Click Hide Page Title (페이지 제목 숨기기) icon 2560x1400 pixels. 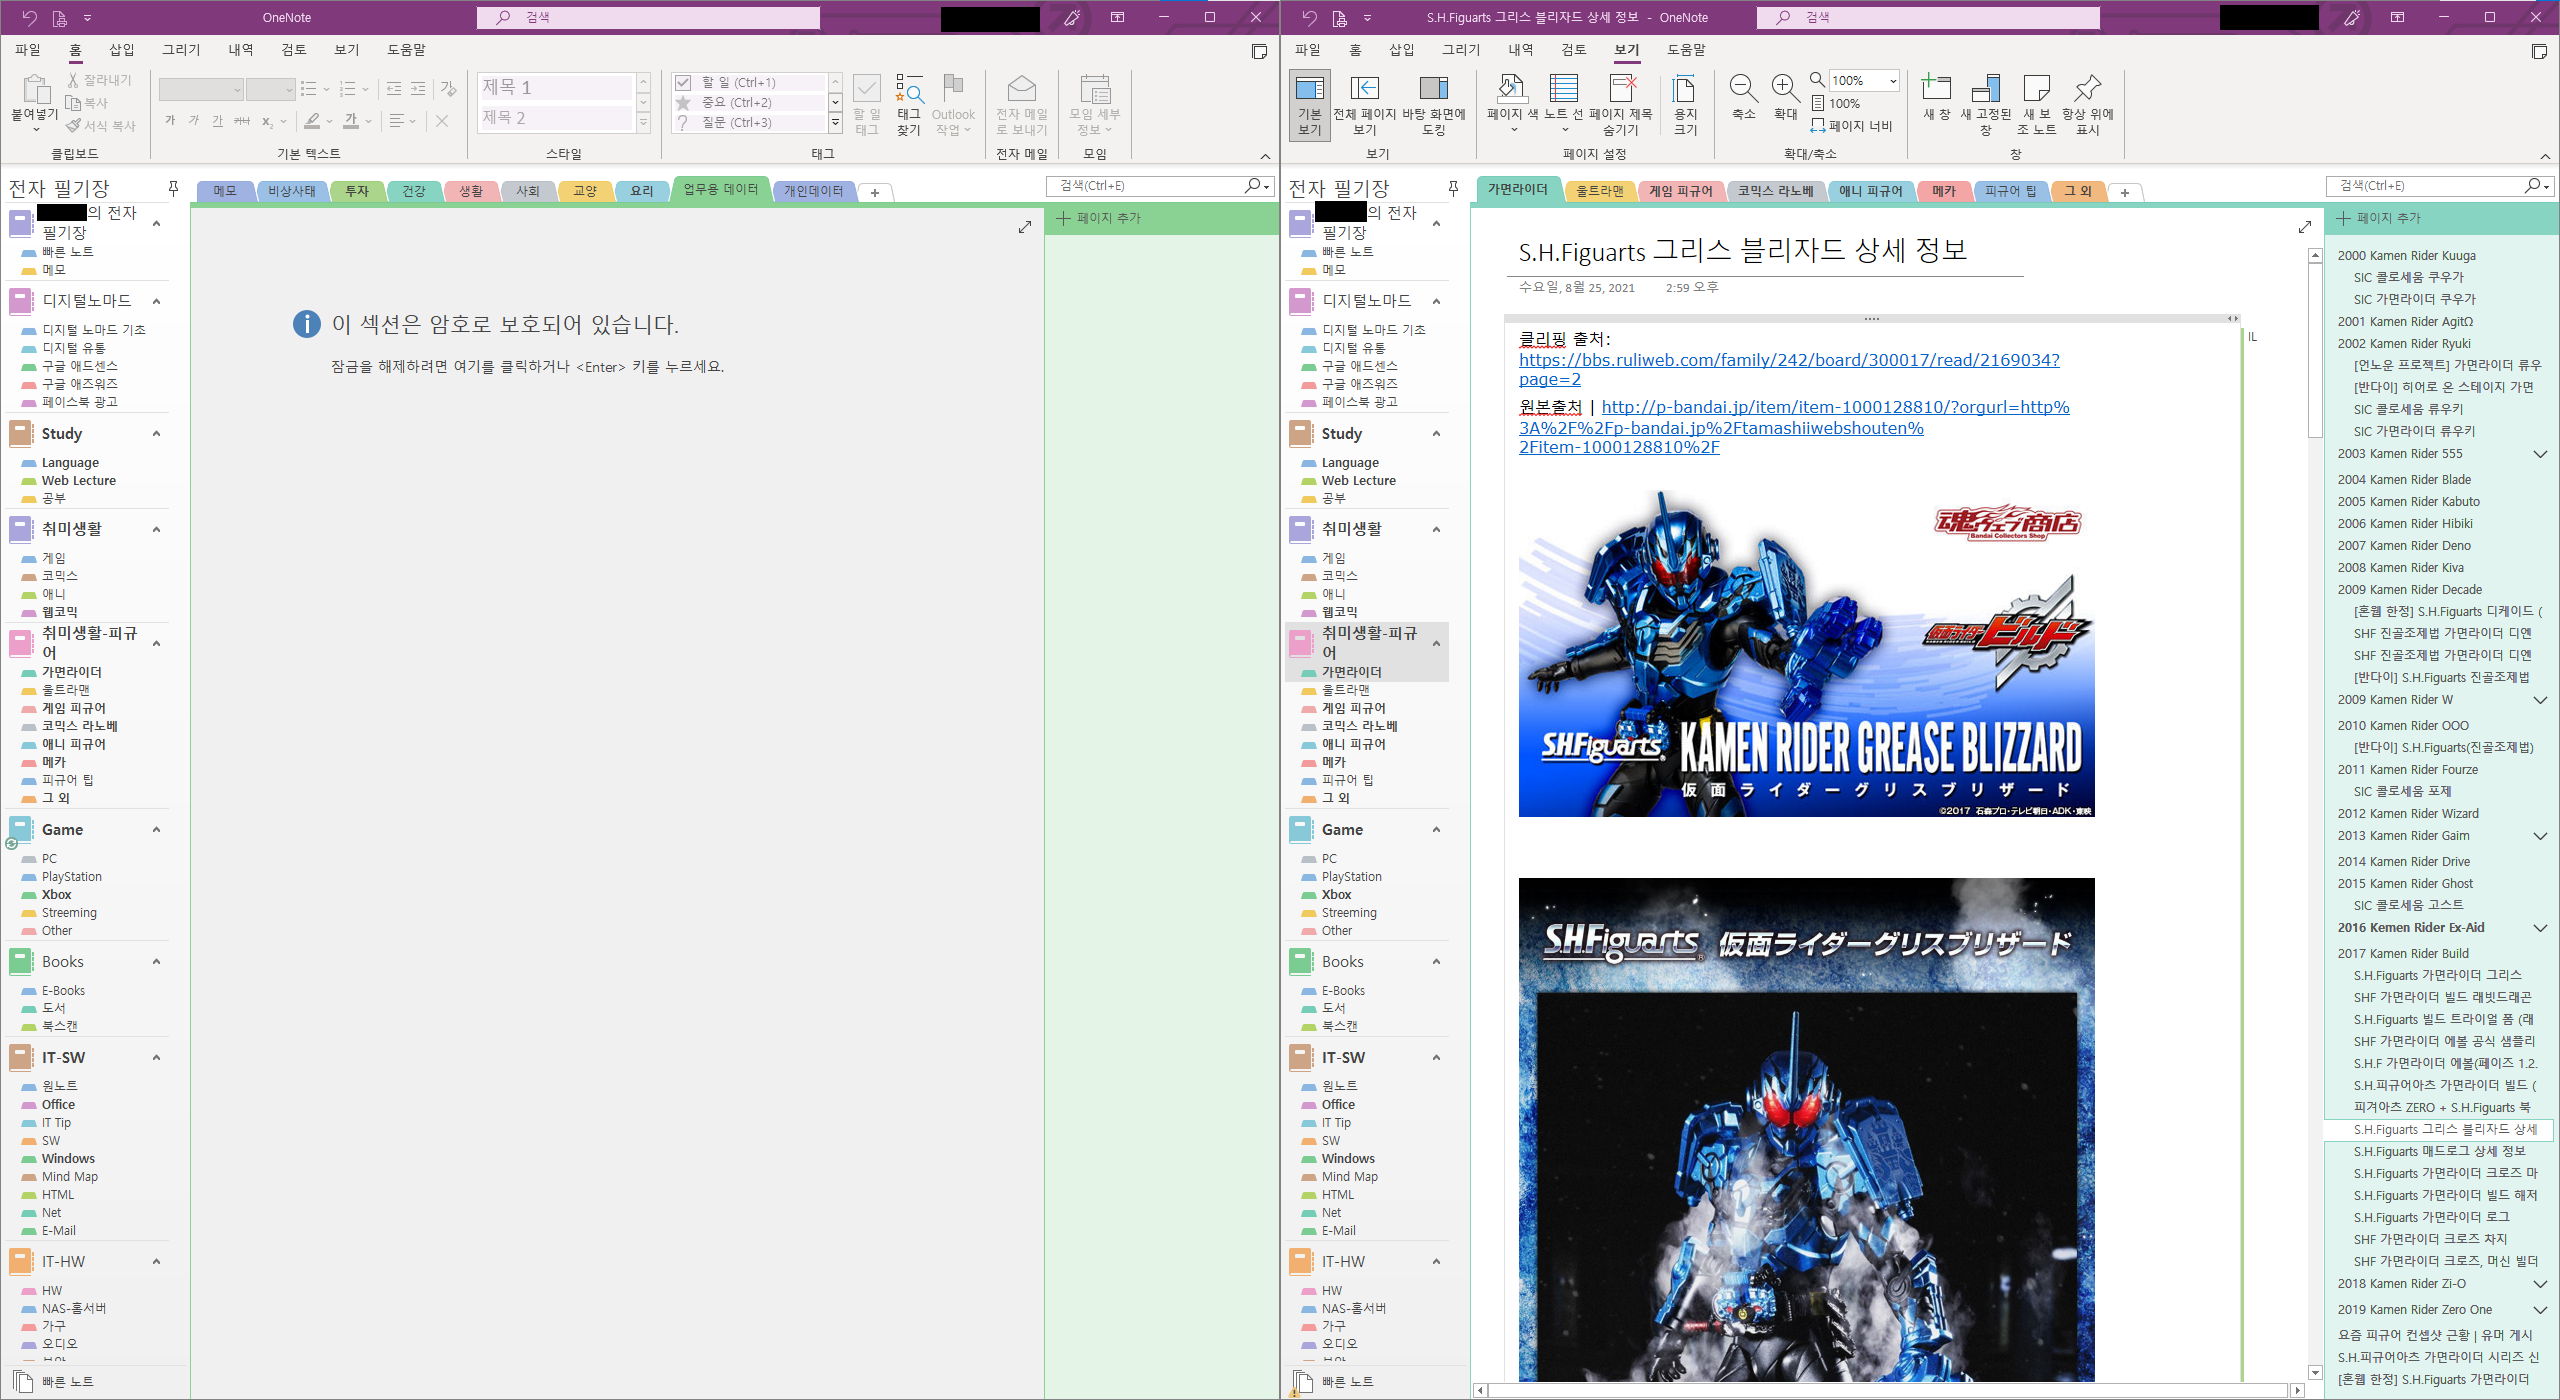(1621, 90)
